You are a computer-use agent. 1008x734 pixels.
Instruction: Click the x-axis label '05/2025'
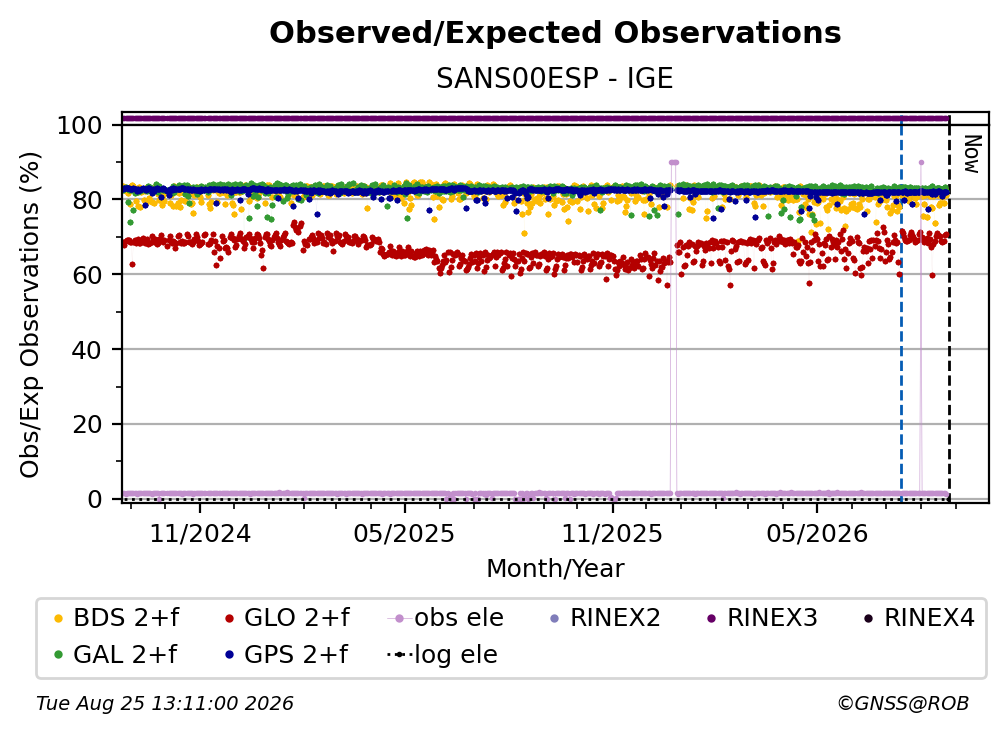[x=404, y=533]
